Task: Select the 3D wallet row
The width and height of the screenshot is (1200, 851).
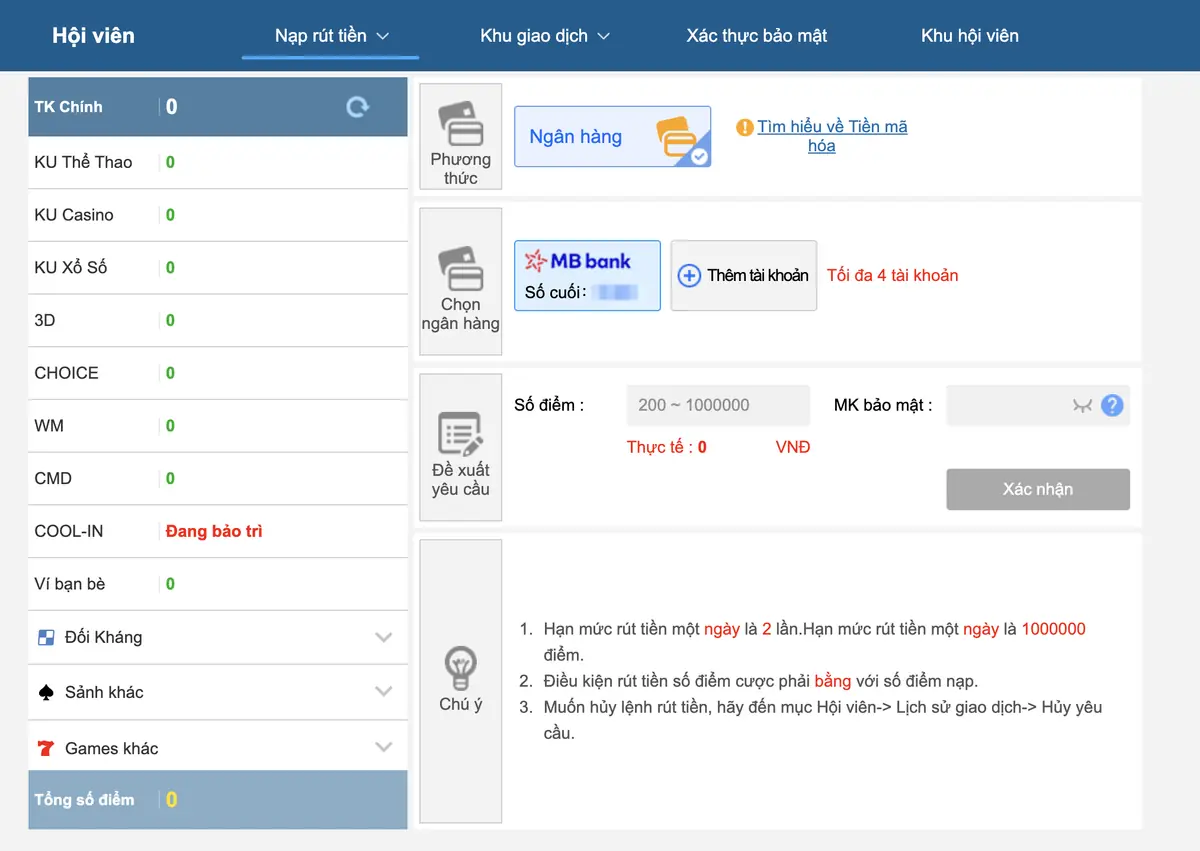Action: [218, 321]
